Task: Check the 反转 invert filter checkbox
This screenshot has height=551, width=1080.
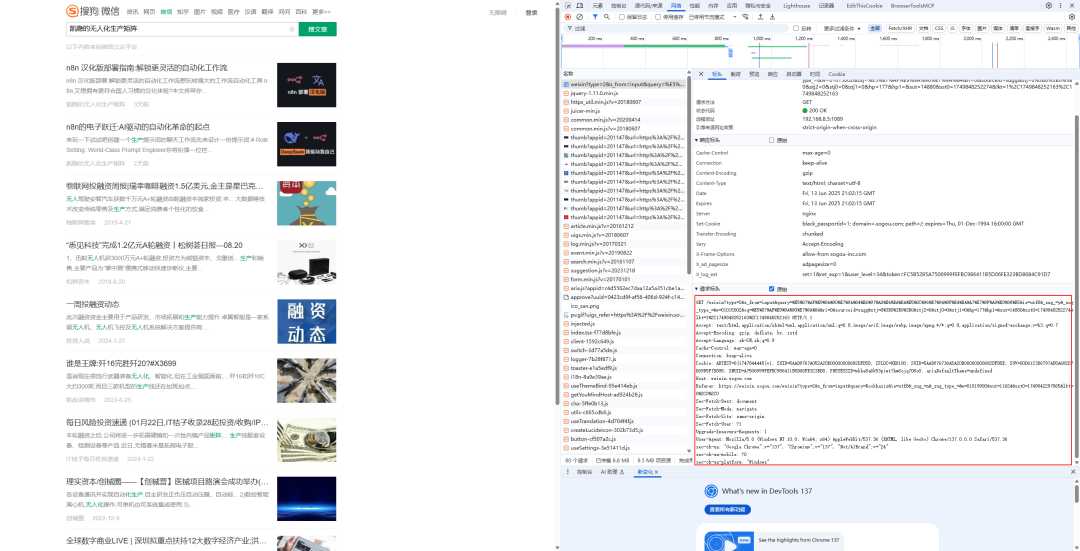Action: point(796,28)
